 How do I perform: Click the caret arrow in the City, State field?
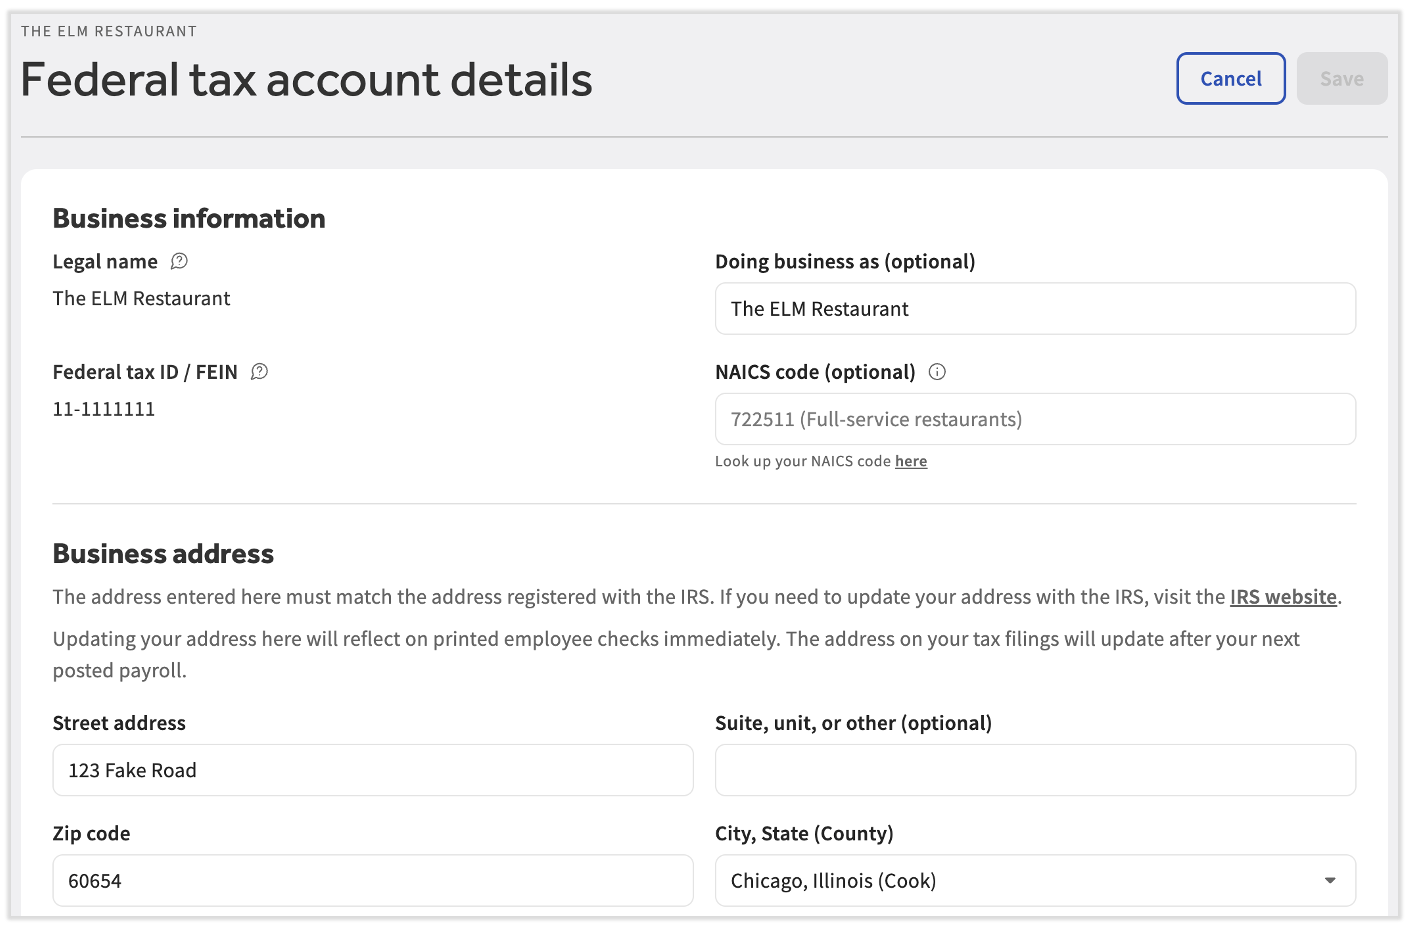pos(1329,881)
